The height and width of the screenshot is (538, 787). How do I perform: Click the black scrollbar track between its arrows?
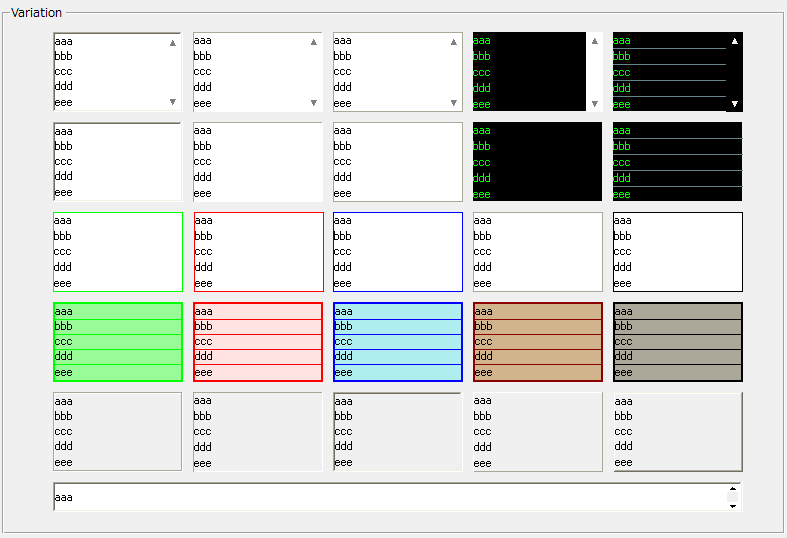click(x=735, y=72)
